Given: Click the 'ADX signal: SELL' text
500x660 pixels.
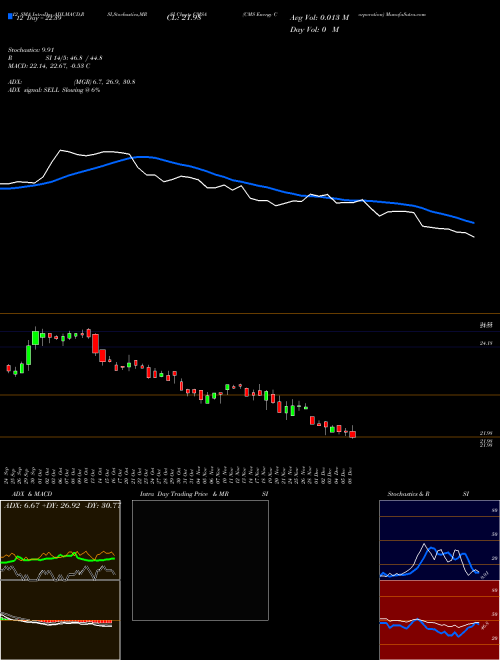Looking at the screenshot, I should point(34,90).
